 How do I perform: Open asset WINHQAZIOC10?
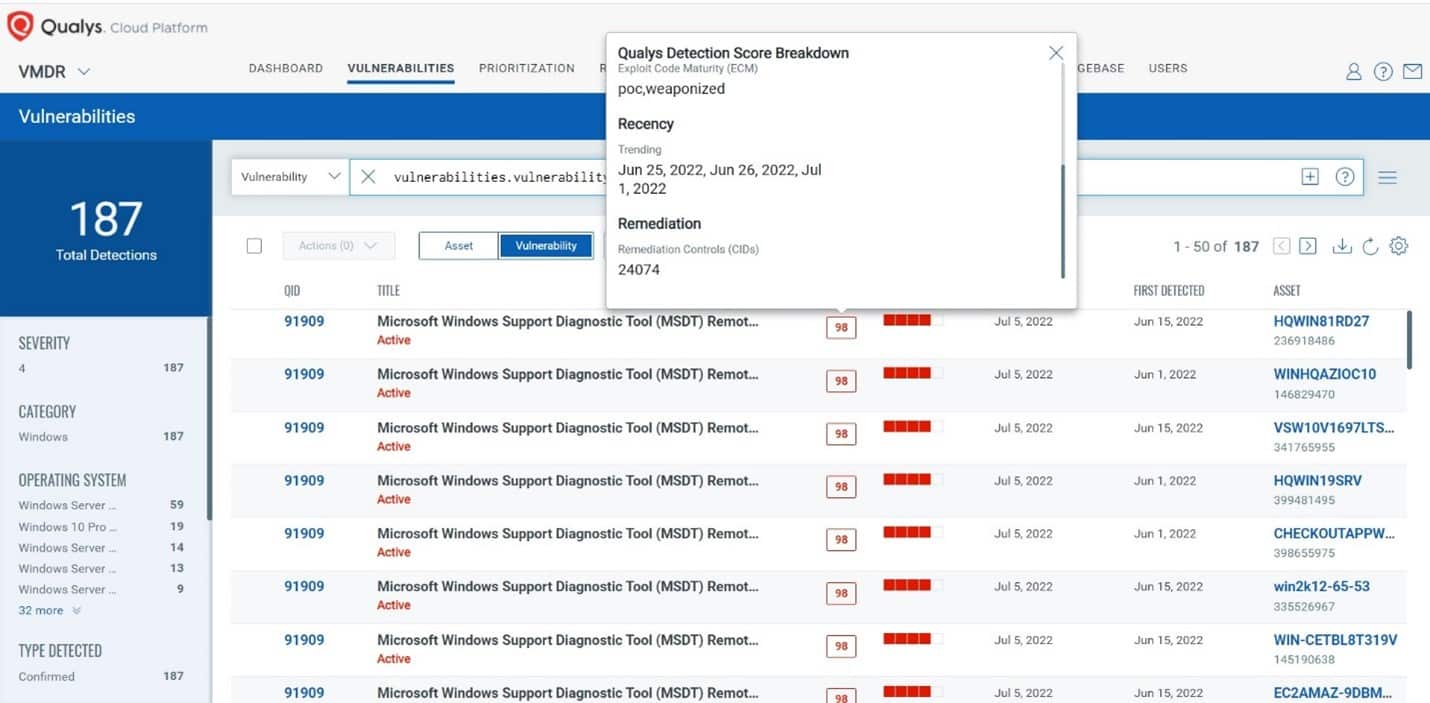1325,374
